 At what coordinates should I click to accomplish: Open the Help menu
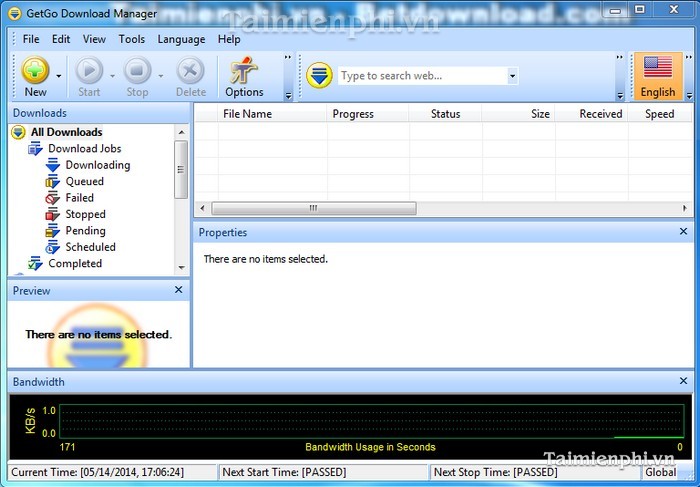click(229, 39)
